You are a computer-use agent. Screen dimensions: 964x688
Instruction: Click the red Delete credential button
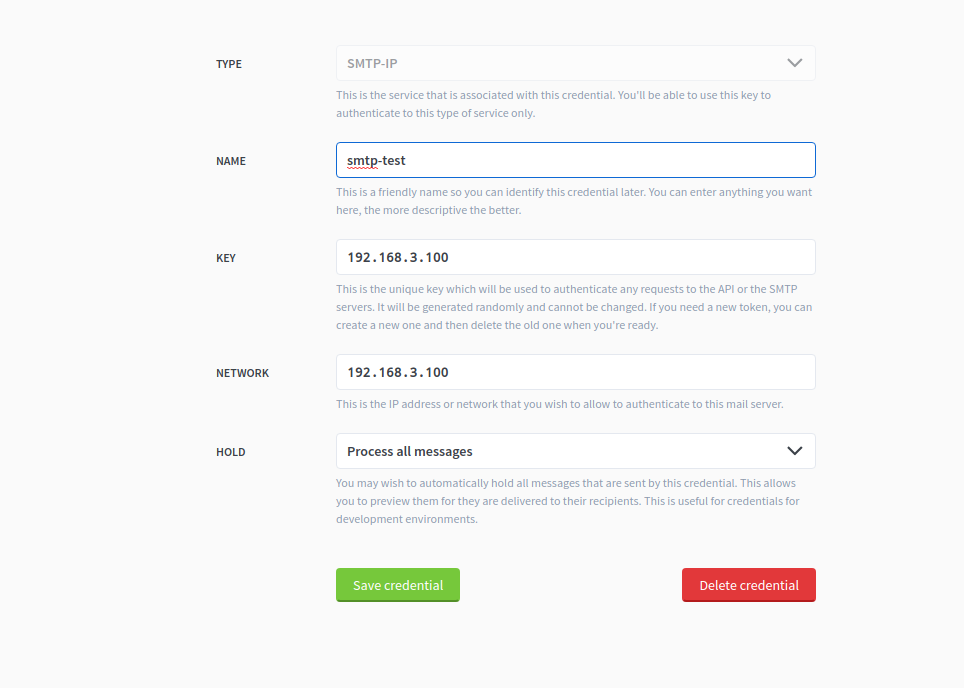(x=748, y=585)
